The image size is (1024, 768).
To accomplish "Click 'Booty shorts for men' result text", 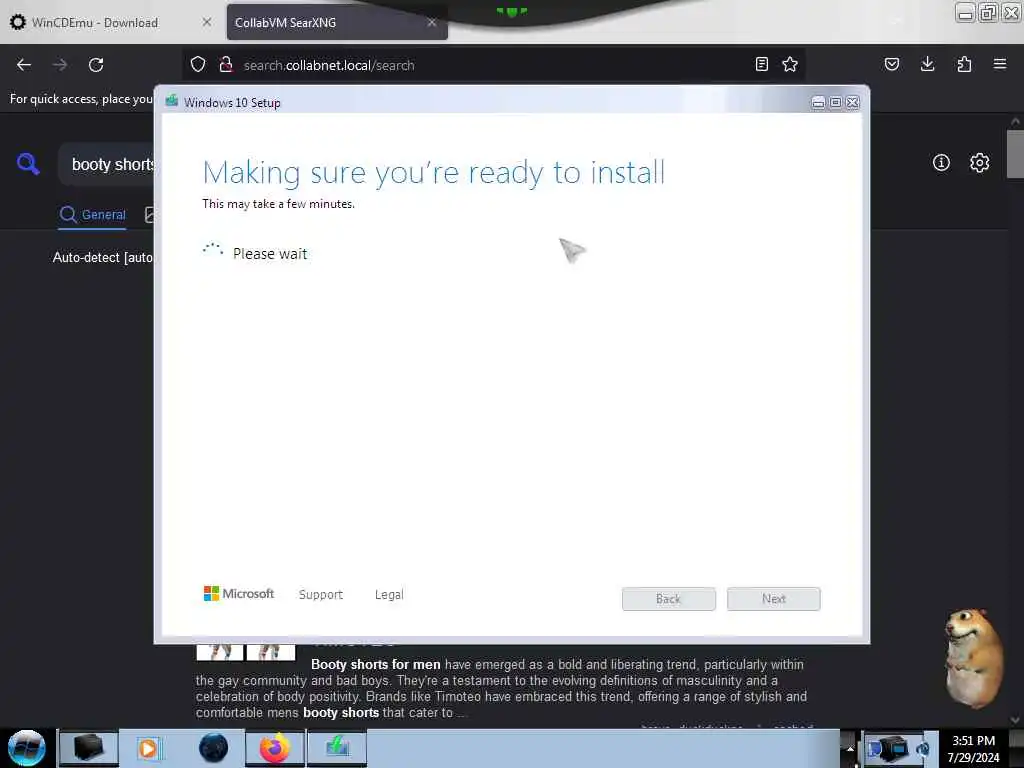I will click(x=376, y=664).
